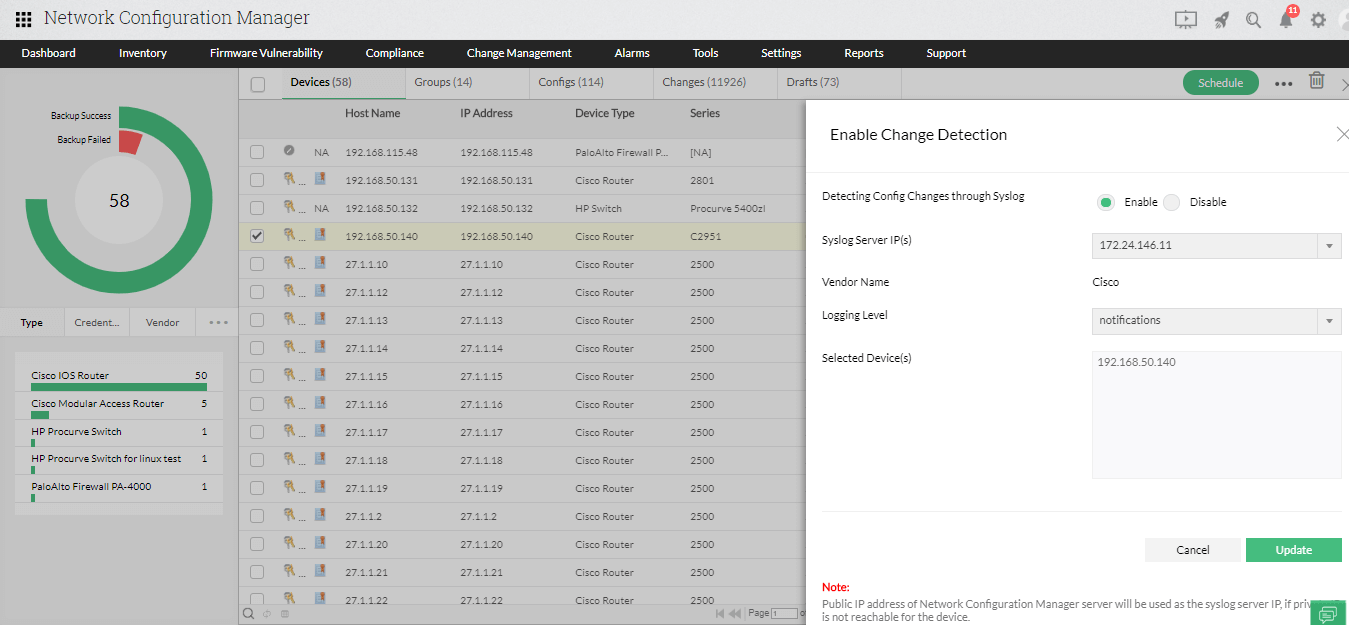The image size is (1349, 625).
Task: Open the settings gear in the header
Action: tap(1318, 19)
